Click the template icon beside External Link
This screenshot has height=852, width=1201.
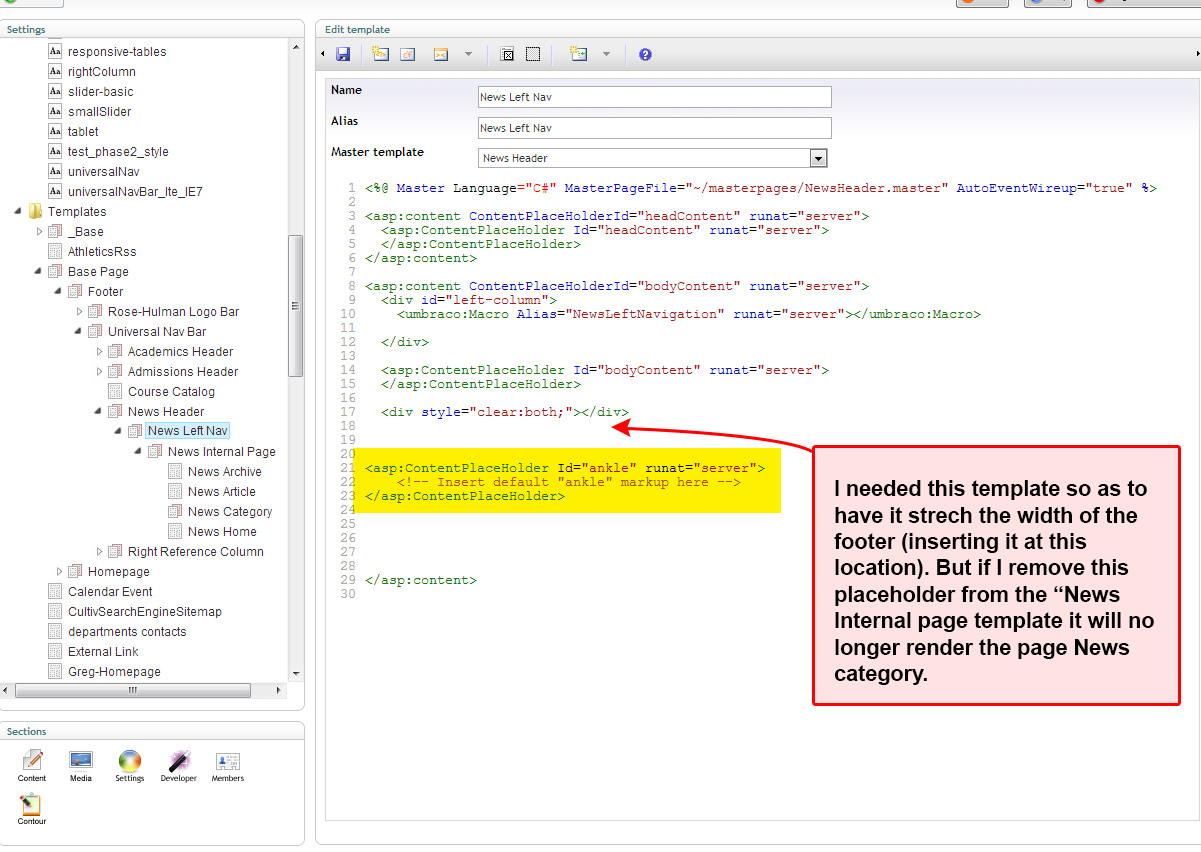point(56,651)
